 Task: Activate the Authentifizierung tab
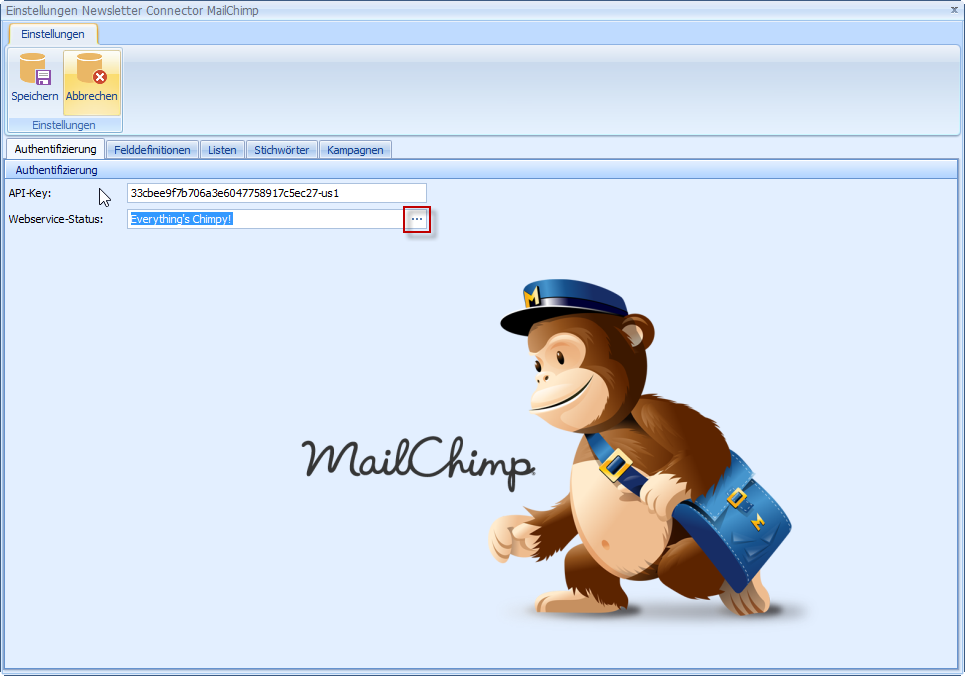pyautogui.click(x=56, y=149)
